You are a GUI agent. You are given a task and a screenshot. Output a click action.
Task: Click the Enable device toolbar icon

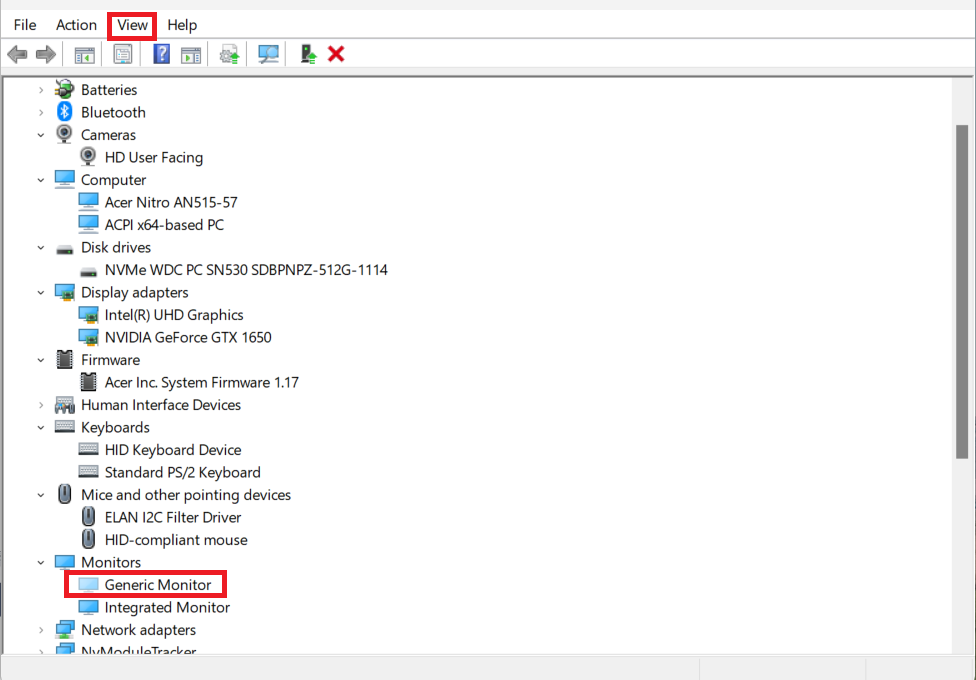309,54
